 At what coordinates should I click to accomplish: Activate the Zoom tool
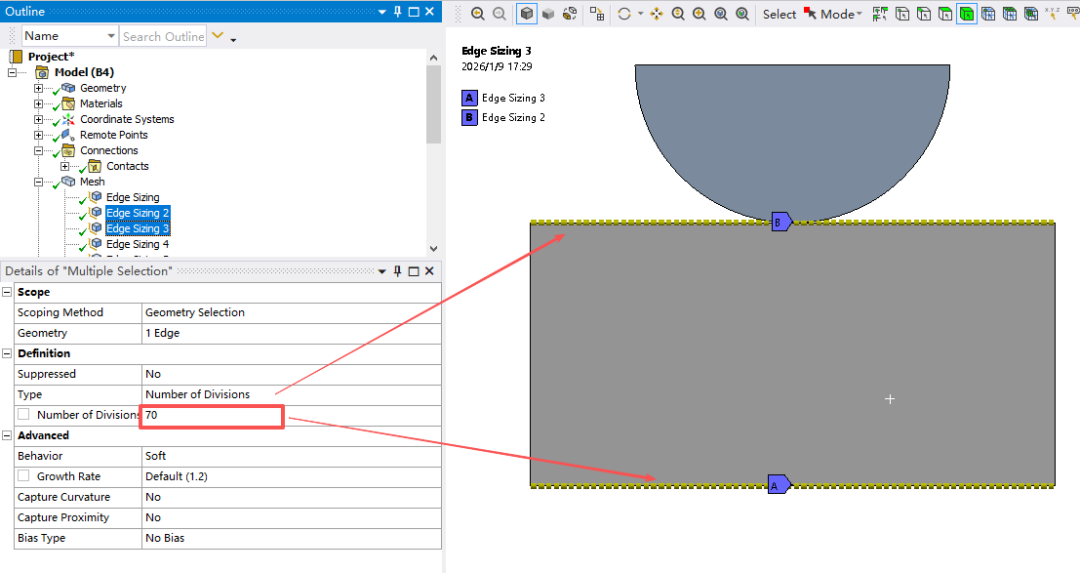tap(678, 14)
